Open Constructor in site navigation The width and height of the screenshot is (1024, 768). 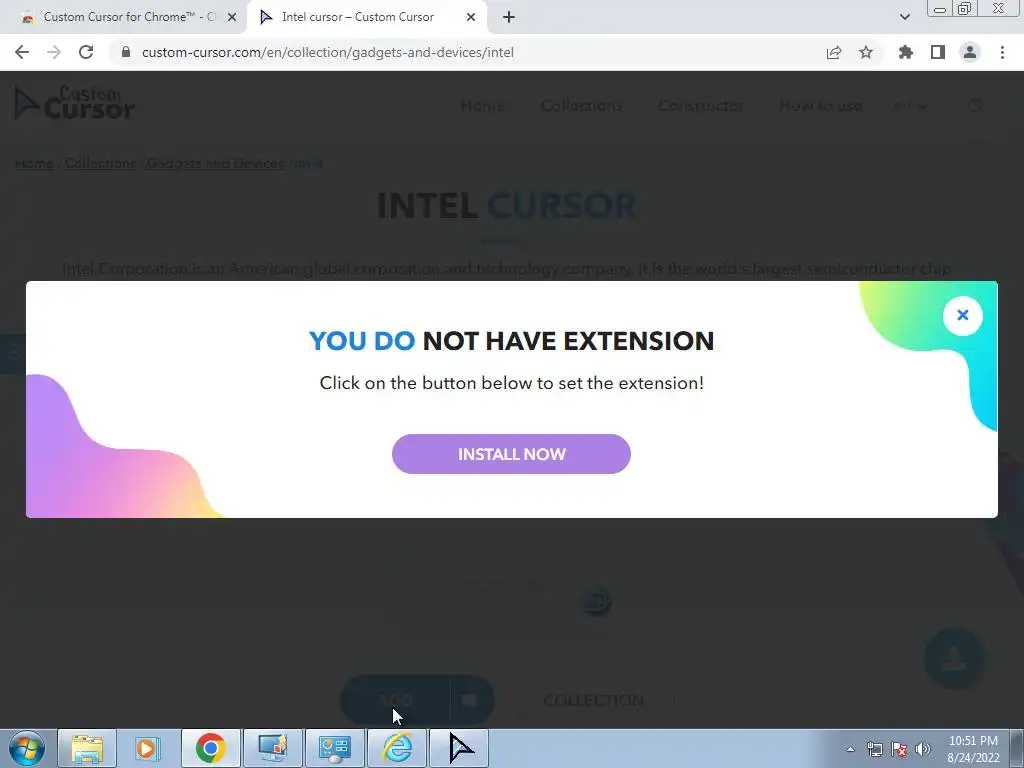point(701,106)
